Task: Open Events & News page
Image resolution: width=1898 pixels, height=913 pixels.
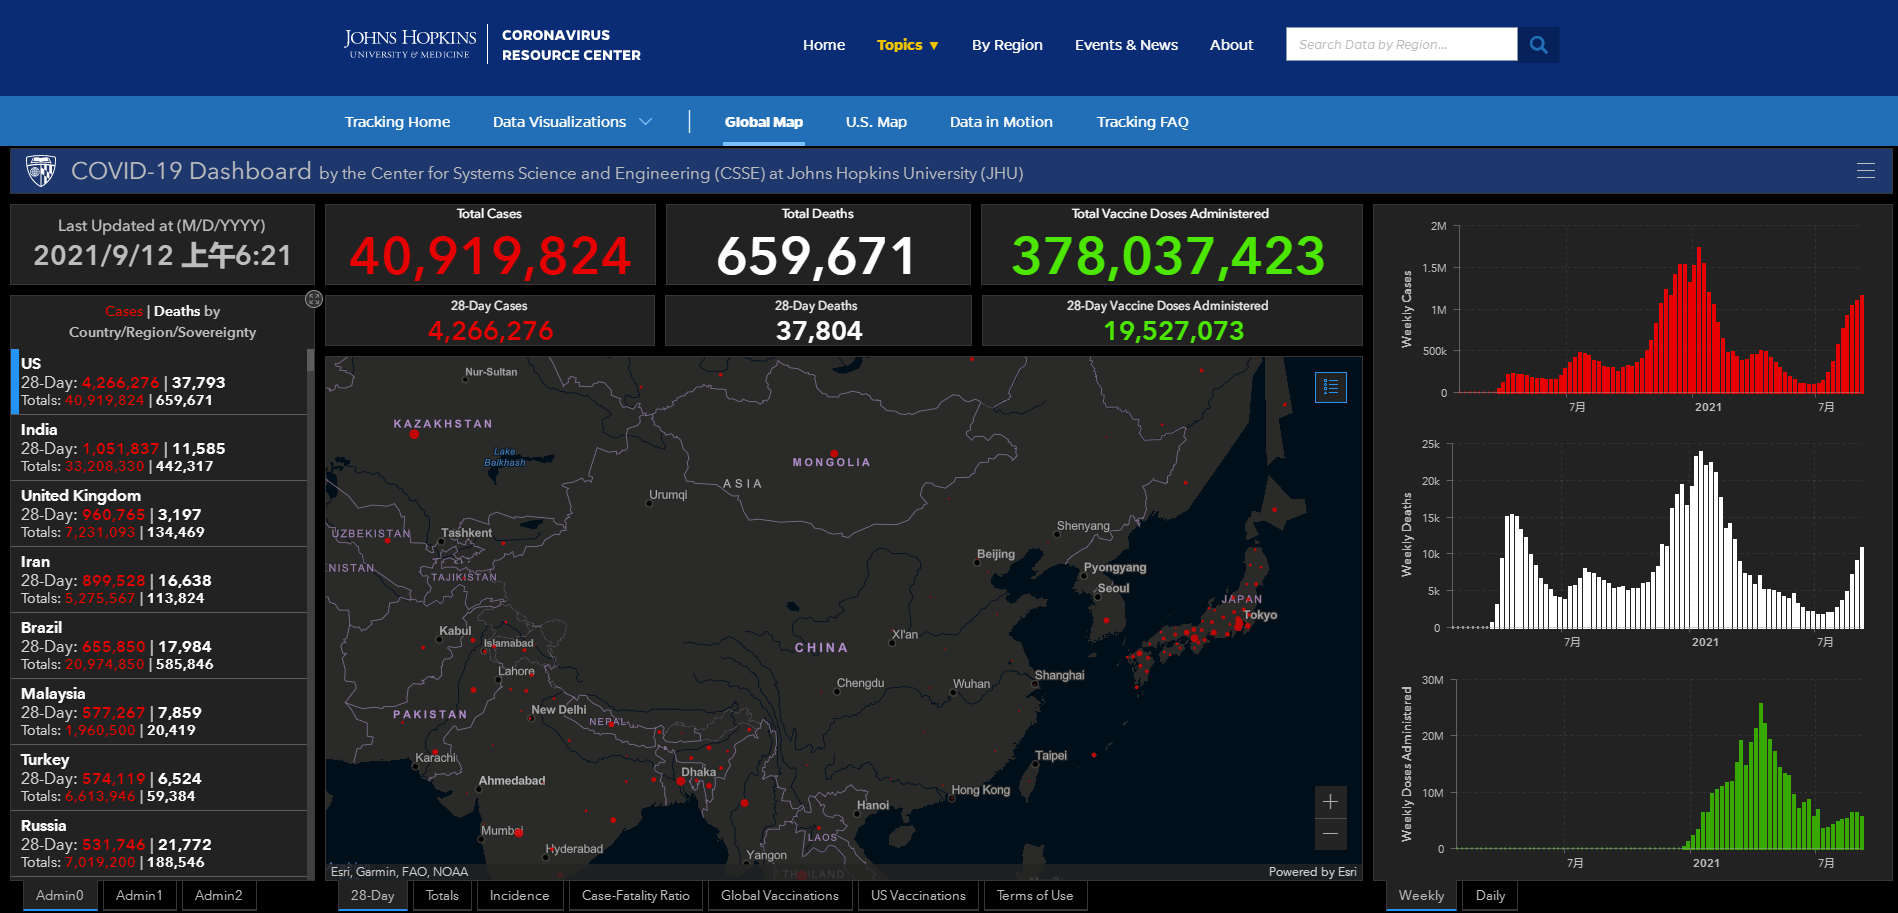Action: 1126,45
